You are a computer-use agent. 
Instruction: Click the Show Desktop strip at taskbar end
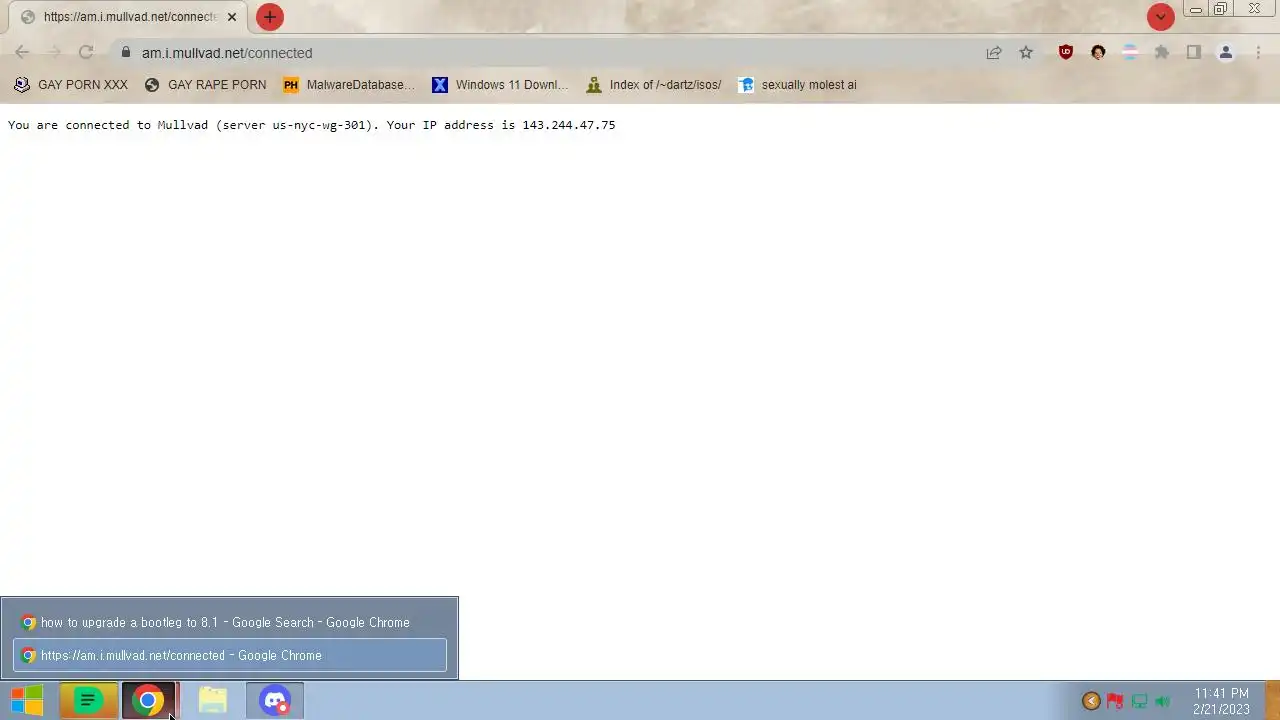[x=1273, y=700]
